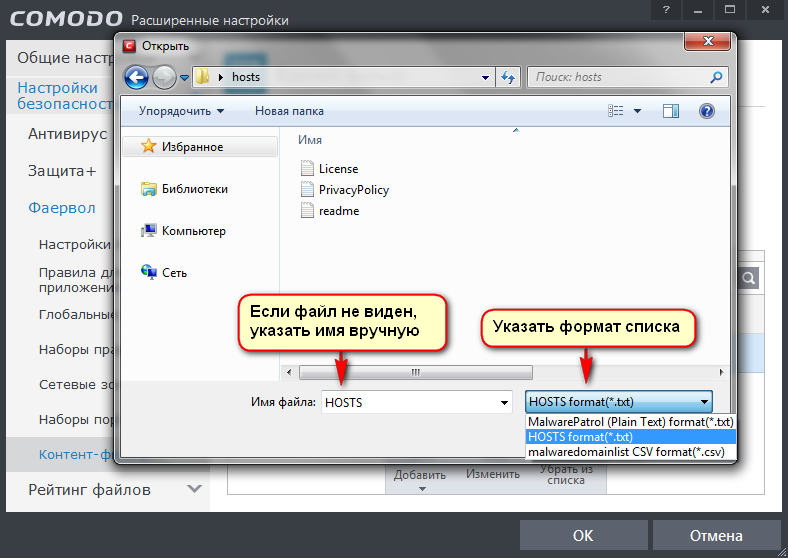Select Фаервол in Comodo sidebar
The image size is (788, 558).
point(61,208)
